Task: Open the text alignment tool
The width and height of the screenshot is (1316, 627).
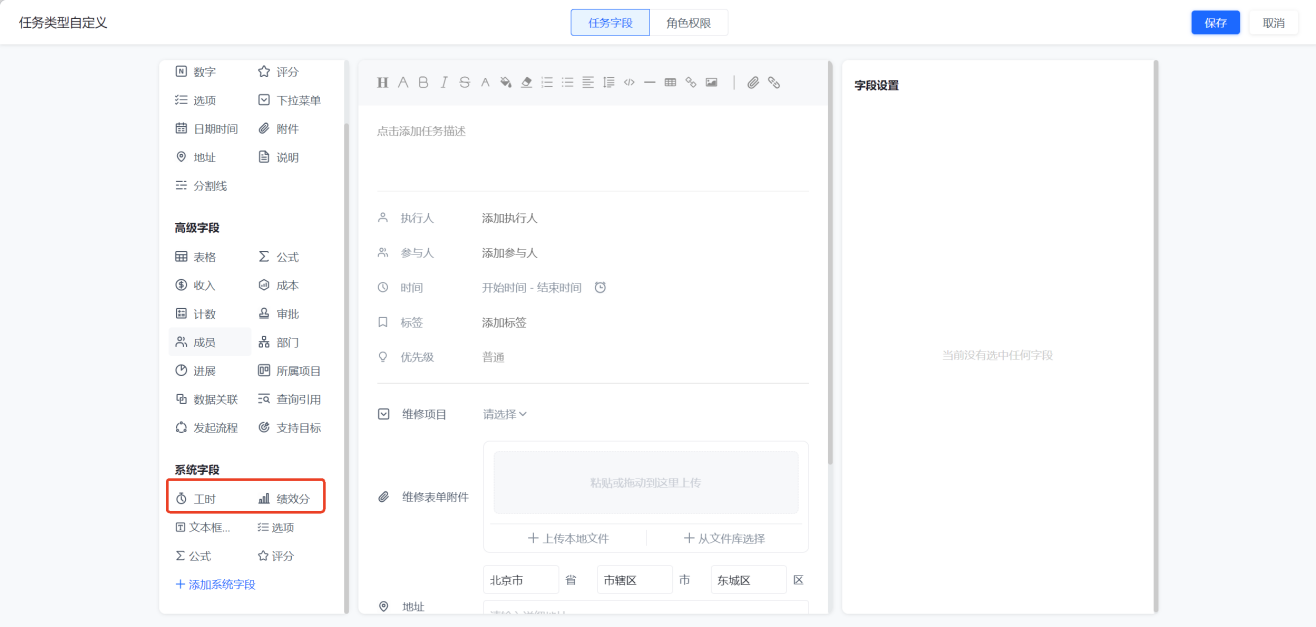Action: click(x=588, y=83)
